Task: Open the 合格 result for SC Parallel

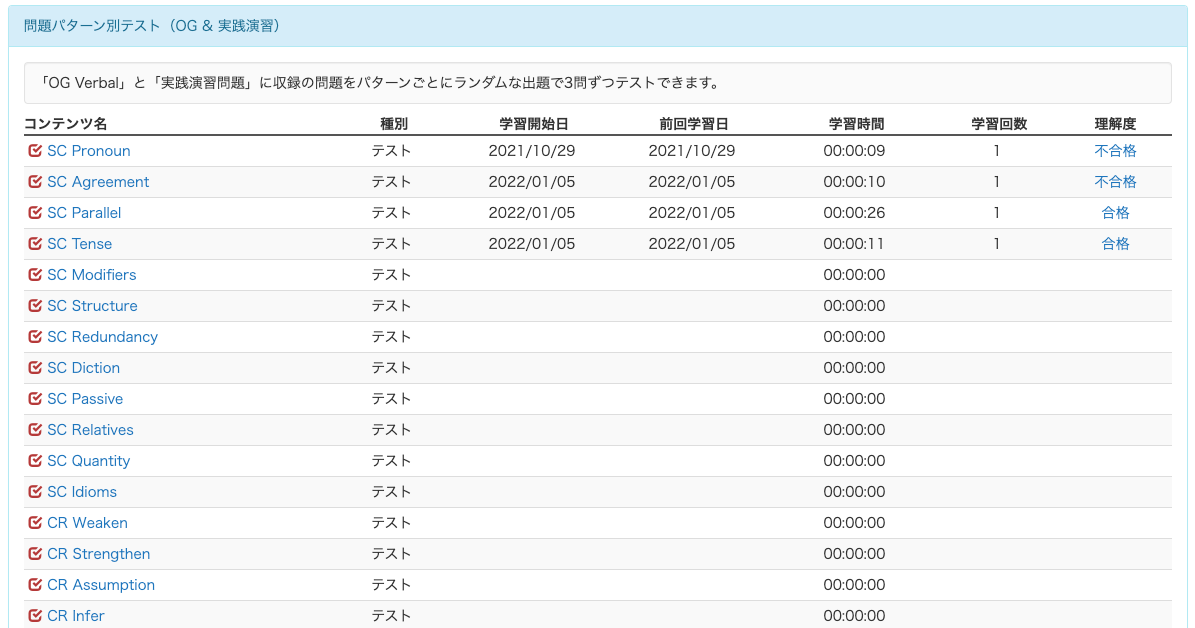Action: pos(1115,213)
